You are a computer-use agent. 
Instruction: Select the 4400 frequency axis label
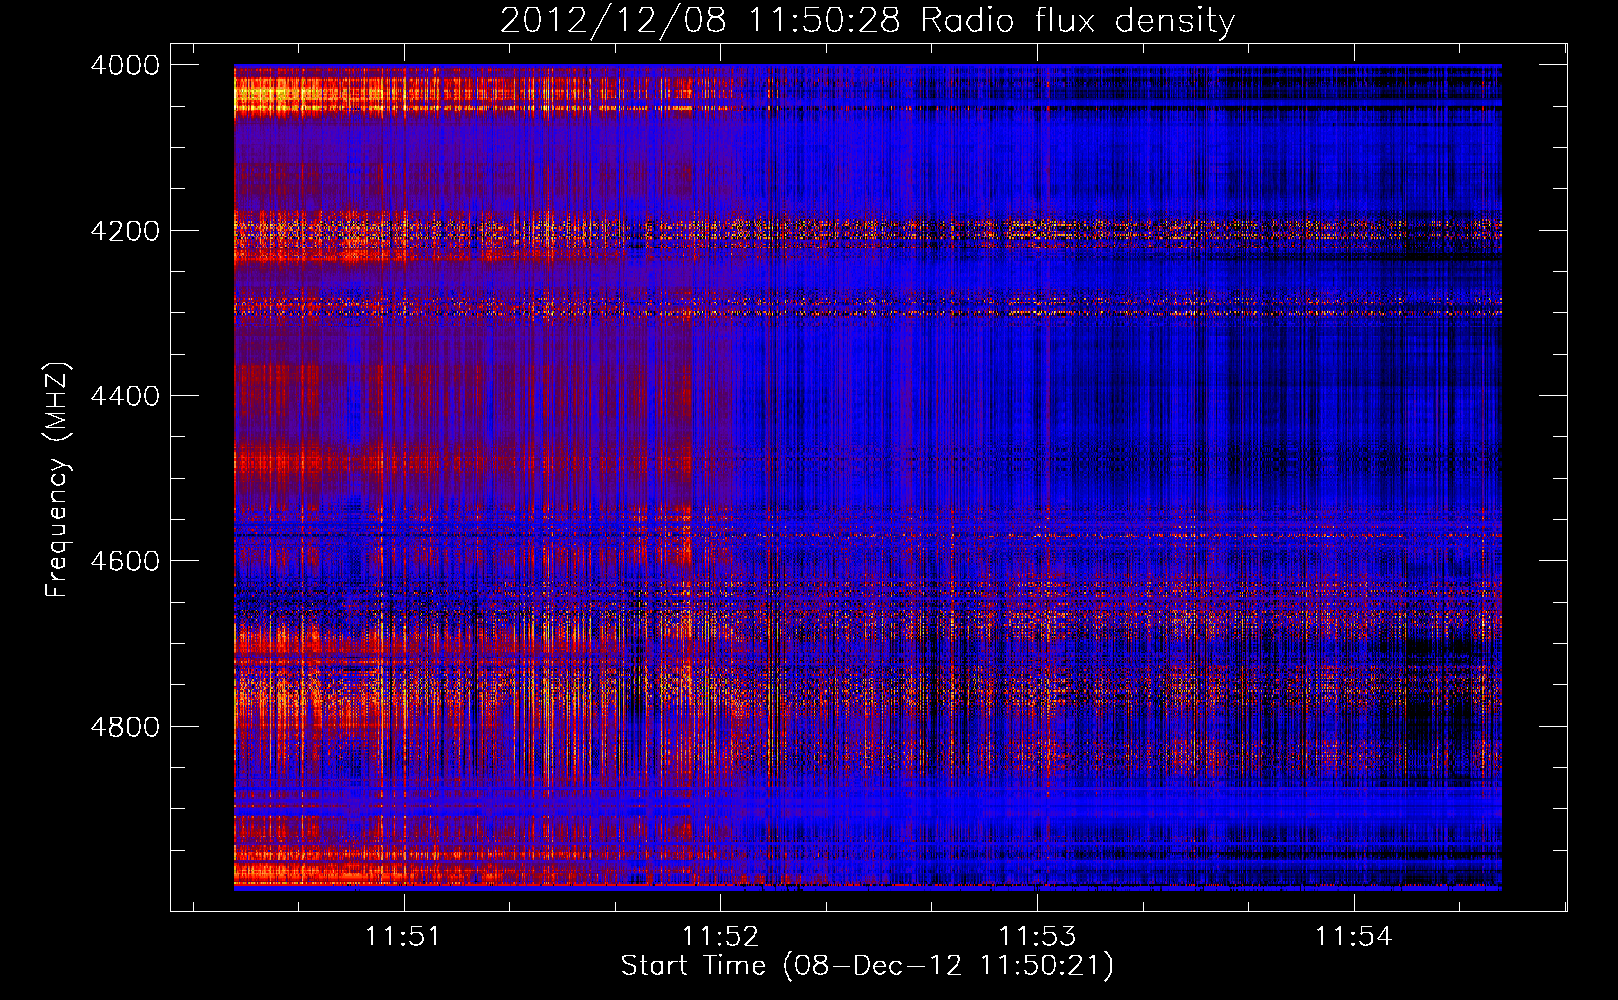pyautogui.click(x=125, y=396)
